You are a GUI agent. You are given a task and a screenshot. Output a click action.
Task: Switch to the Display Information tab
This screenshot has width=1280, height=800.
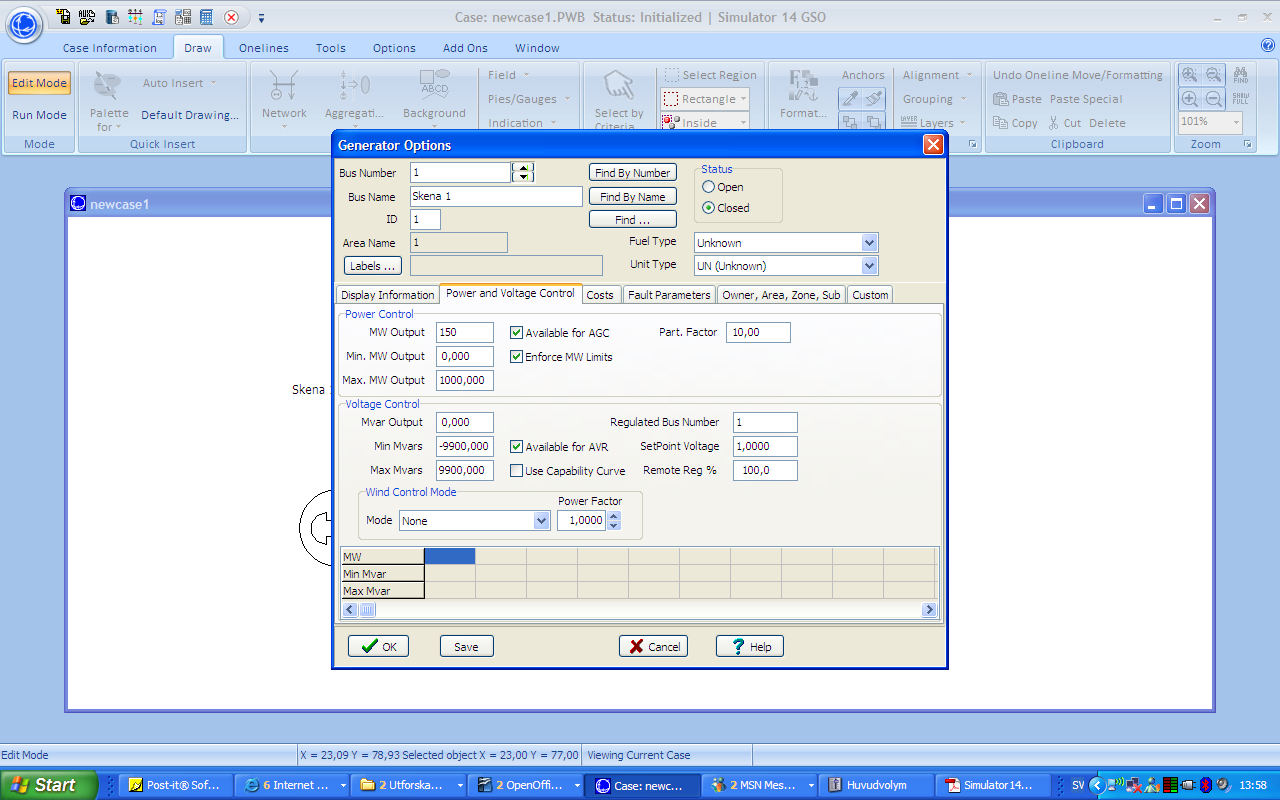click(x=388, y=295)
